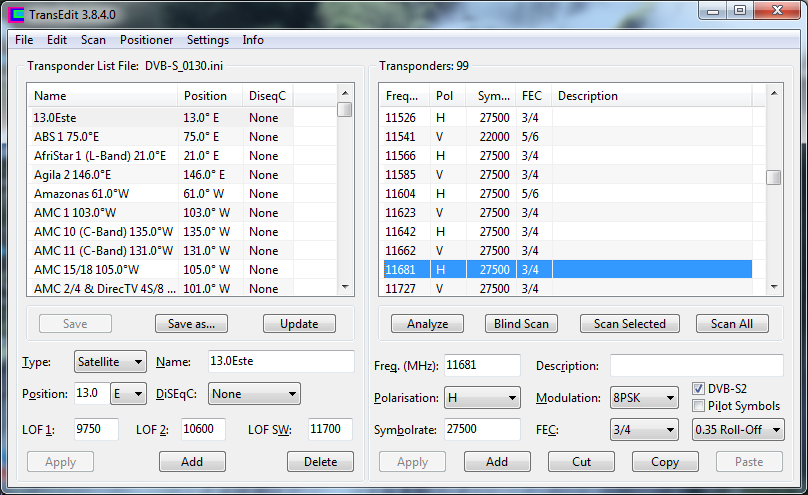Viewport: 808px width, 495px height.
Task: Open the 0.35 Roll-Off dropdown
Action: tap(738, 430)
